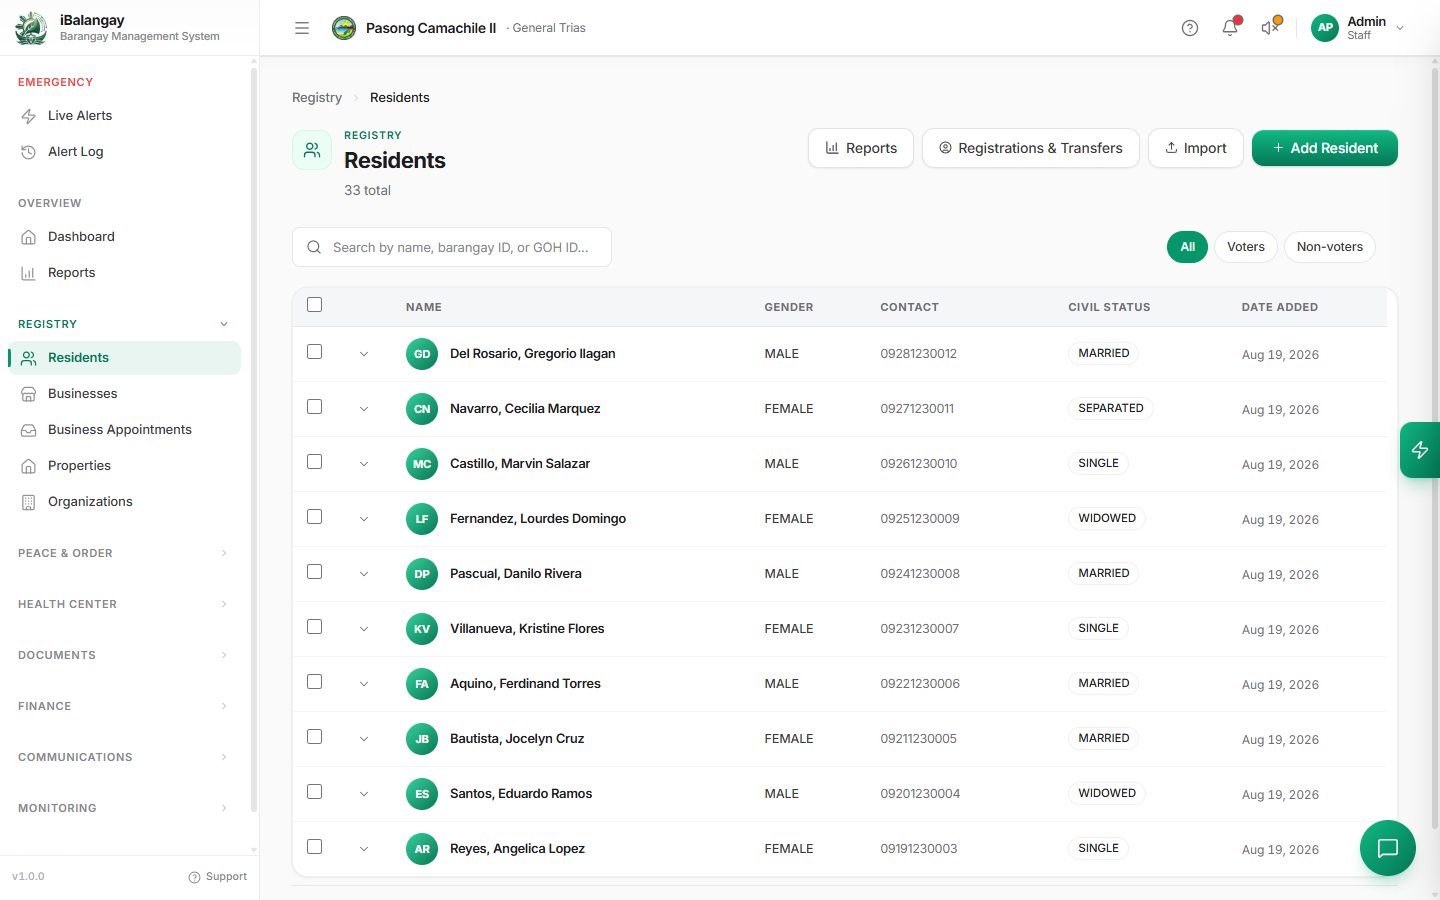Select checkbox for Del Rosario, Gregorio Ilagan
1440x900 pixels.
[315, 352]
